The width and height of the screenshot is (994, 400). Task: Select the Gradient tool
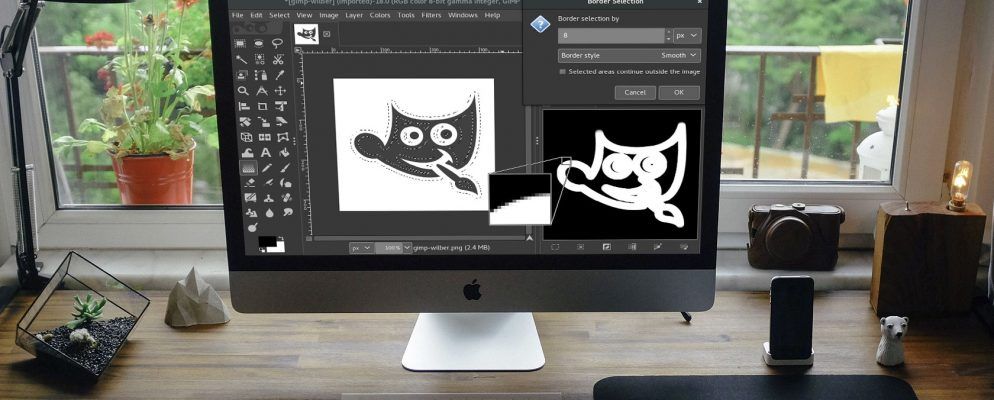point(248,169)
